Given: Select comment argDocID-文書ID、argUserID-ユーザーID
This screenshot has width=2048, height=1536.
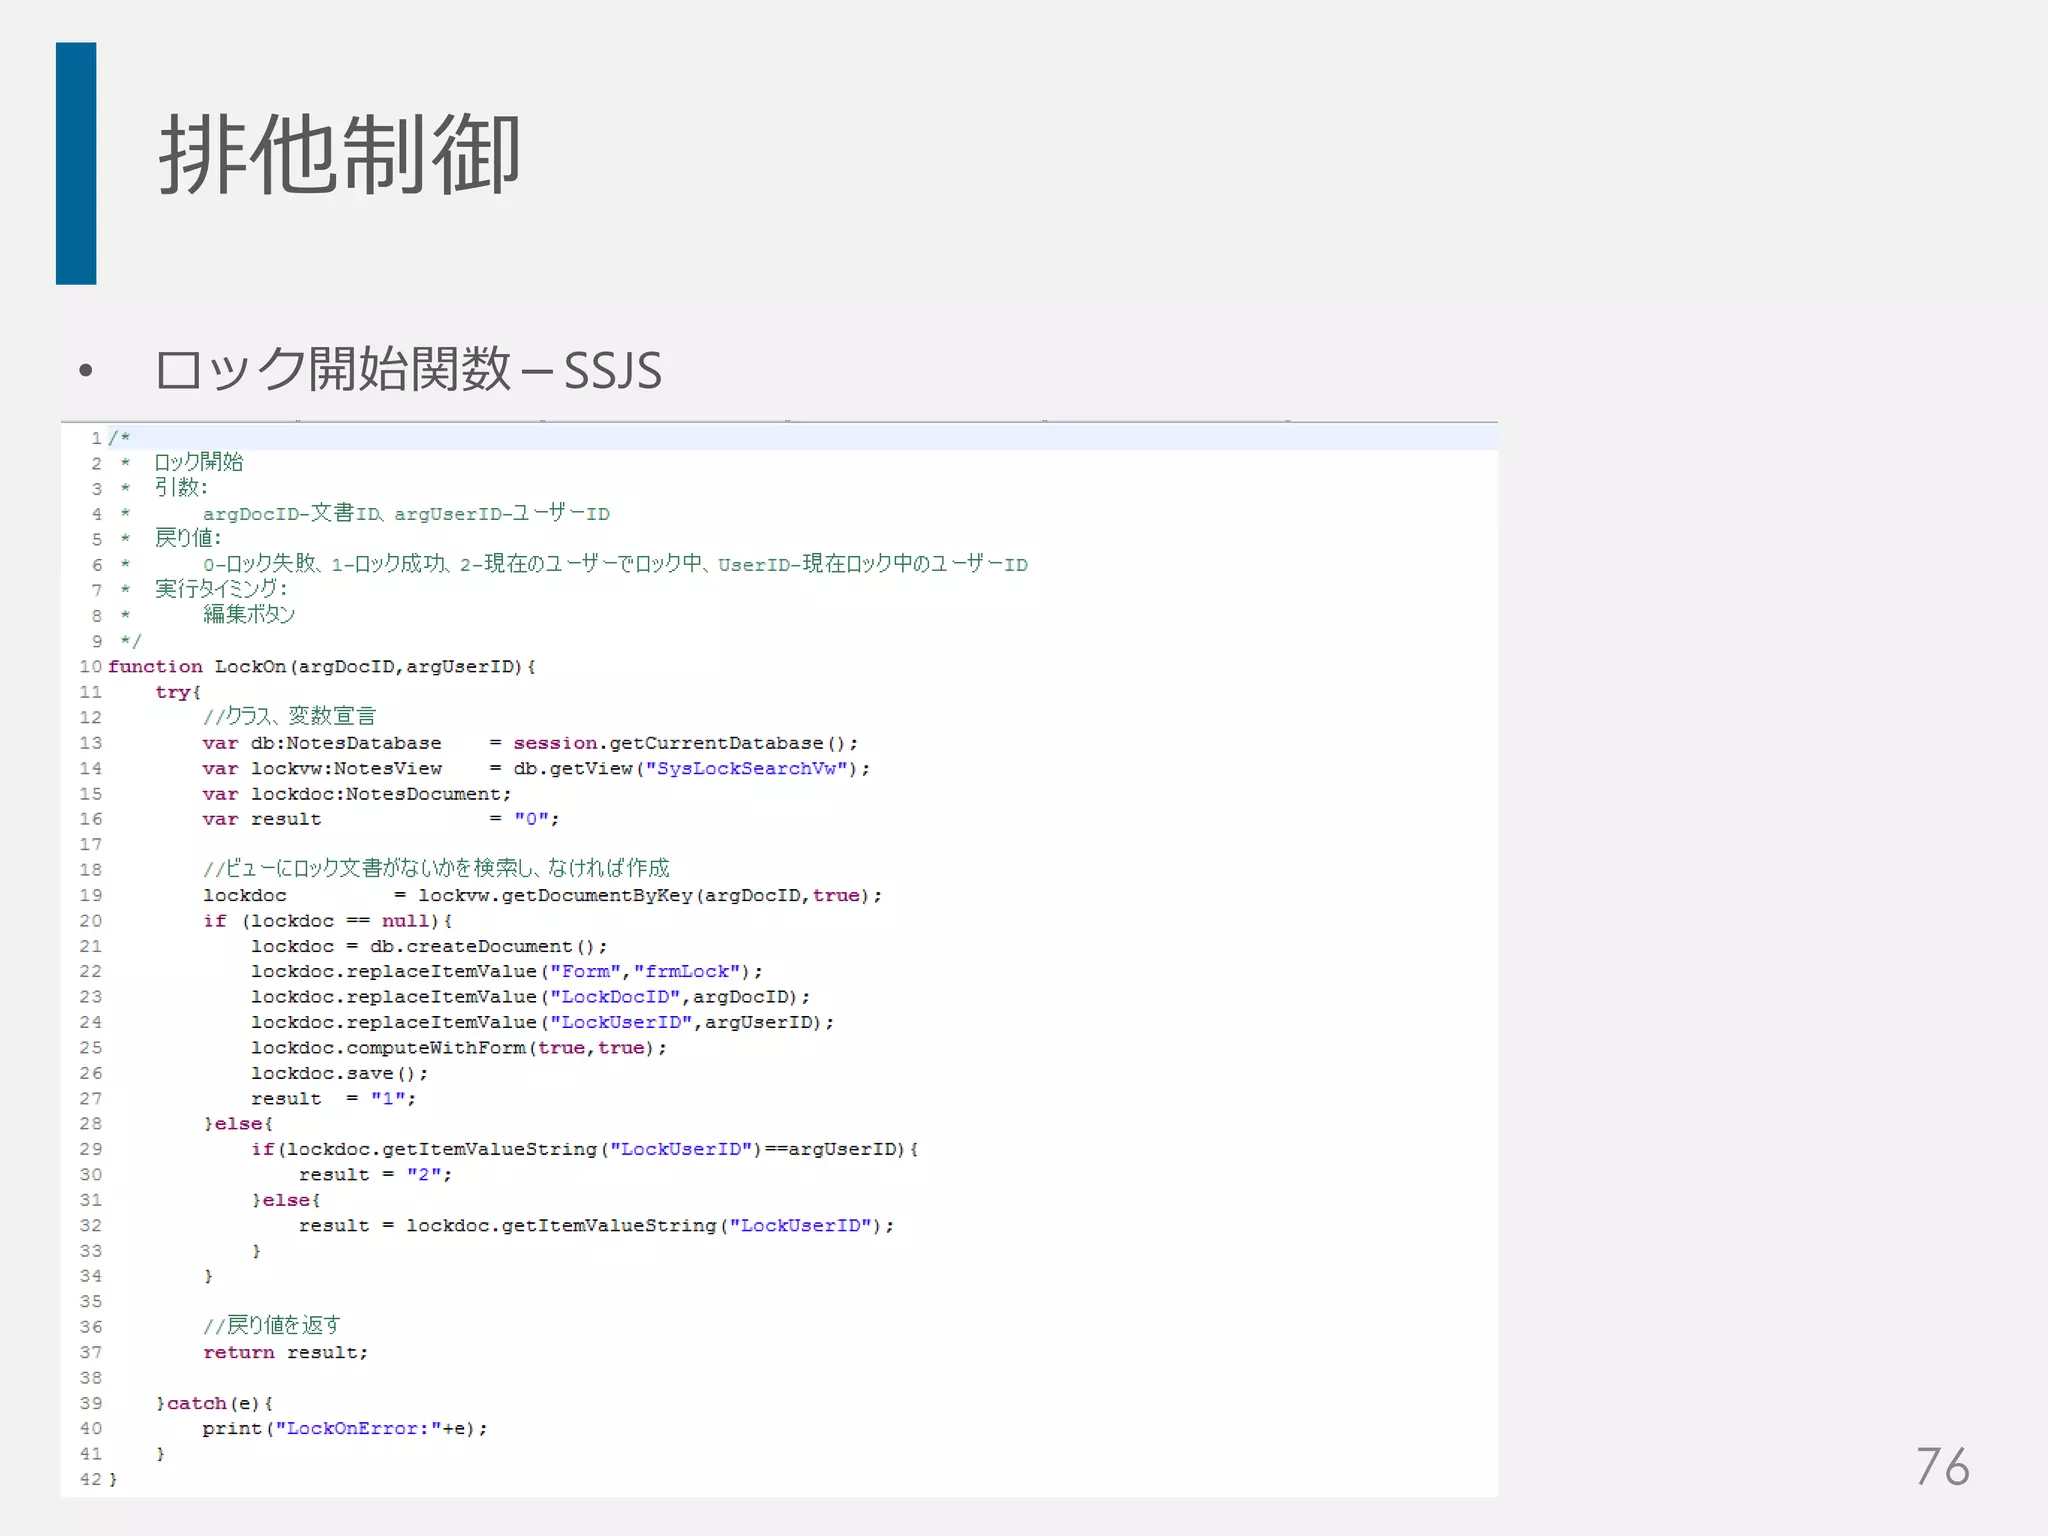Looking at the screenshot, I should pos(406,513).
